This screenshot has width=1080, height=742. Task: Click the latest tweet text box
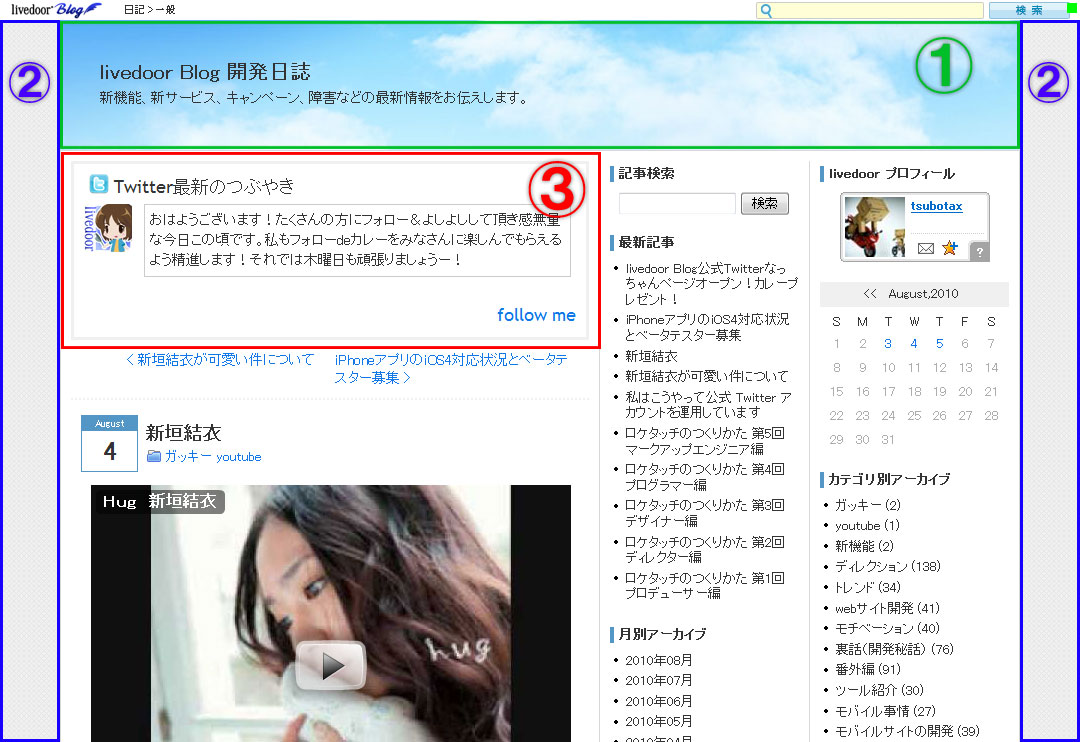pyautogui.click(x=357, y=240)
